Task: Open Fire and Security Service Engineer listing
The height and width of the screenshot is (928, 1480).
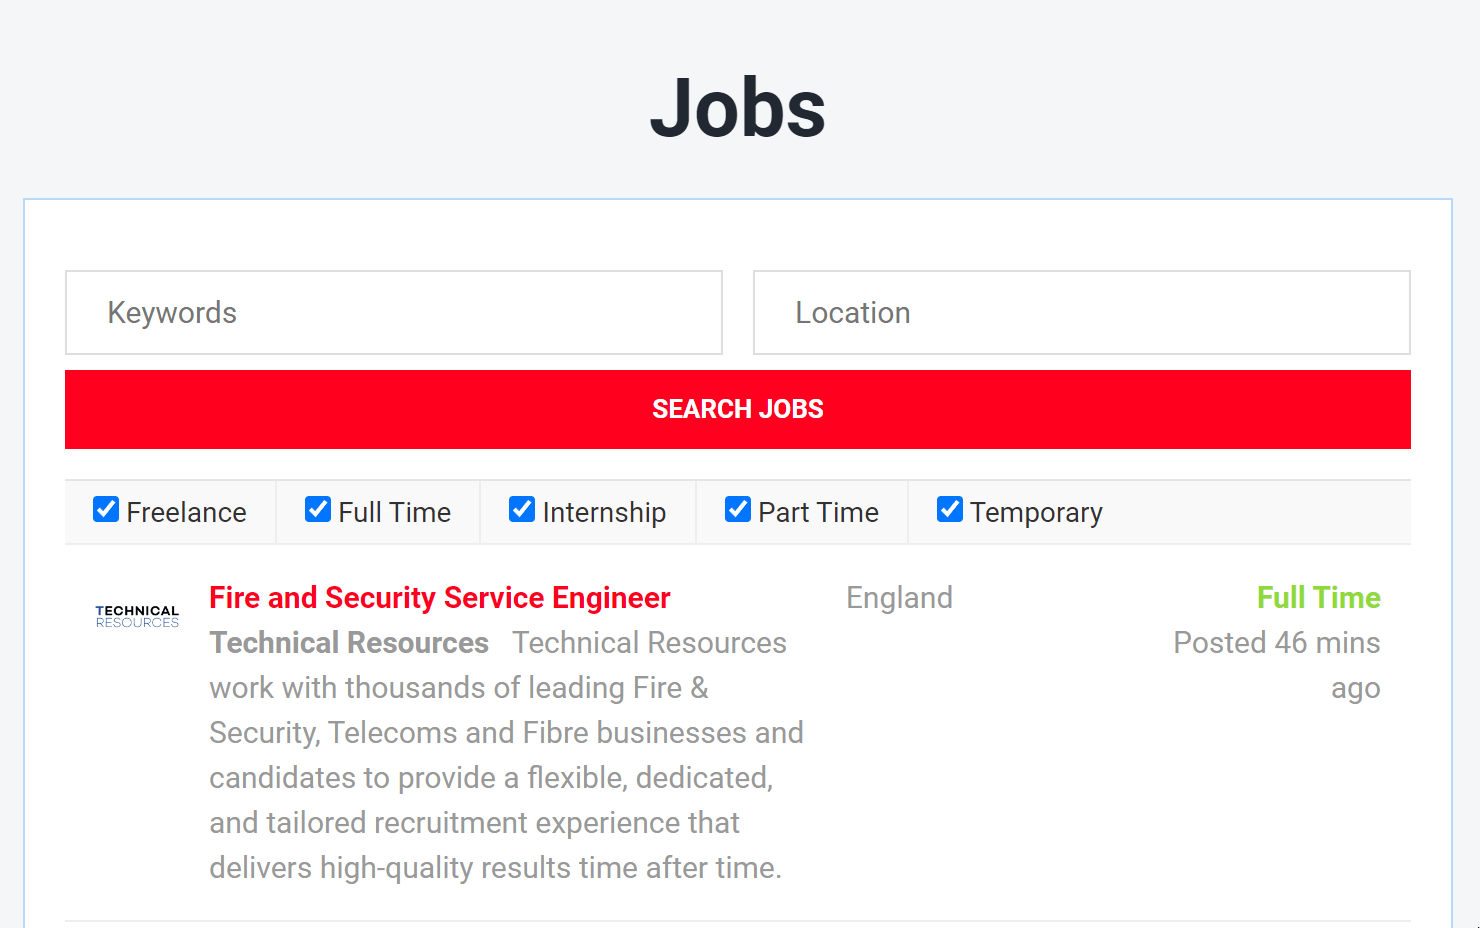Action: (x=440, y=598)
